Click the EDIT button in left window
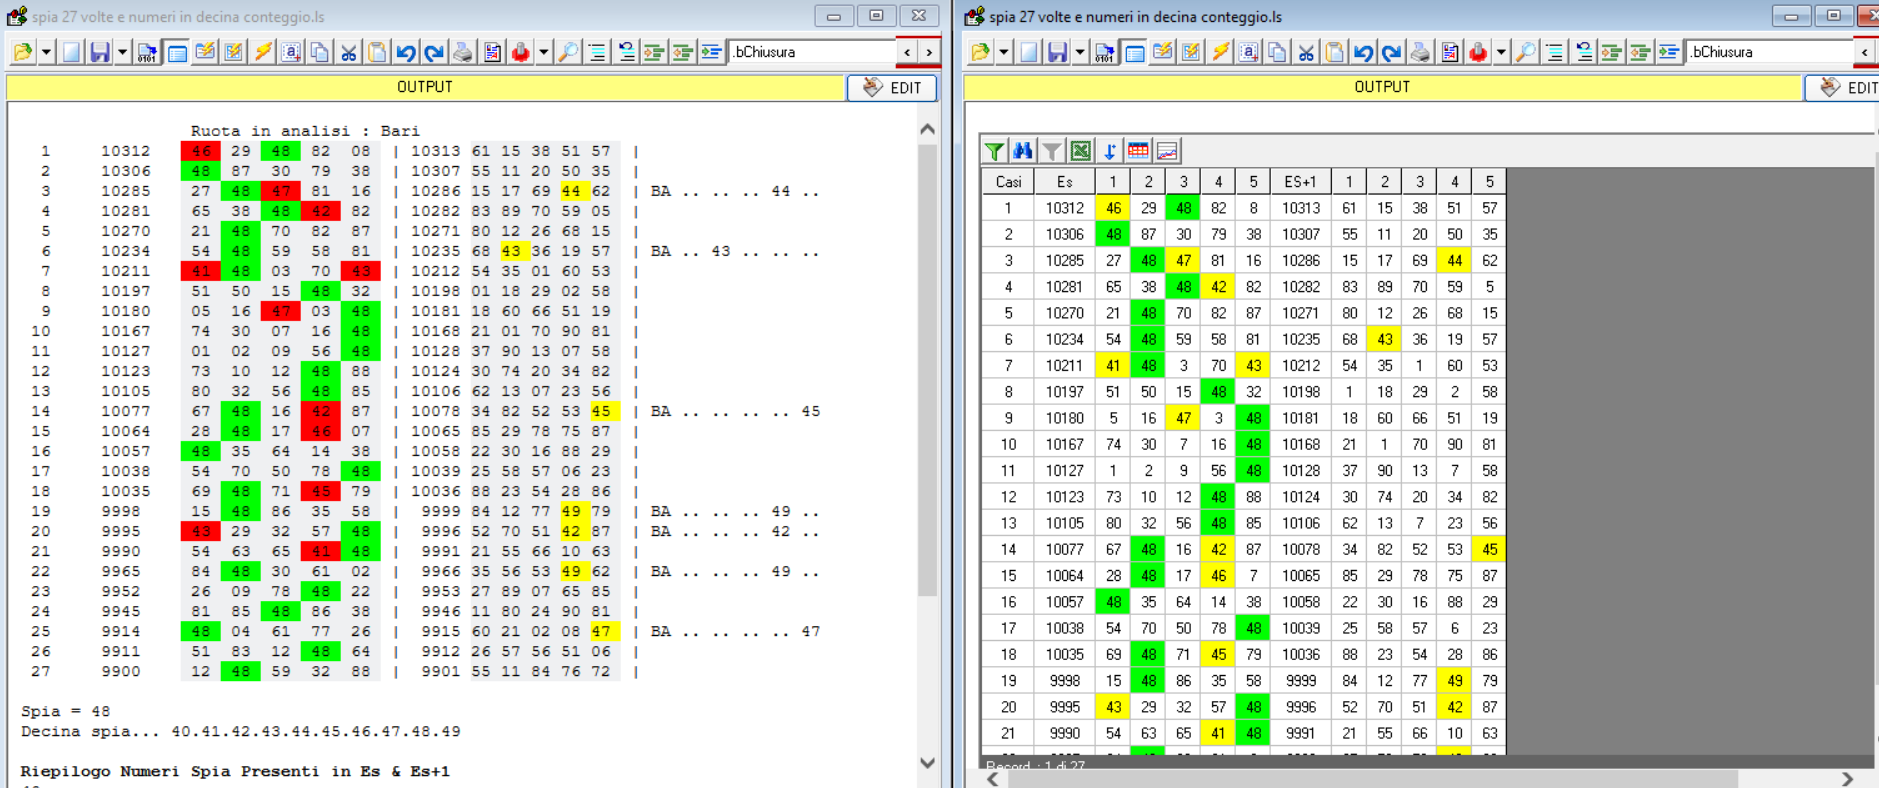The width and height of the screenshot is (1879, 788). click(892, 88)
